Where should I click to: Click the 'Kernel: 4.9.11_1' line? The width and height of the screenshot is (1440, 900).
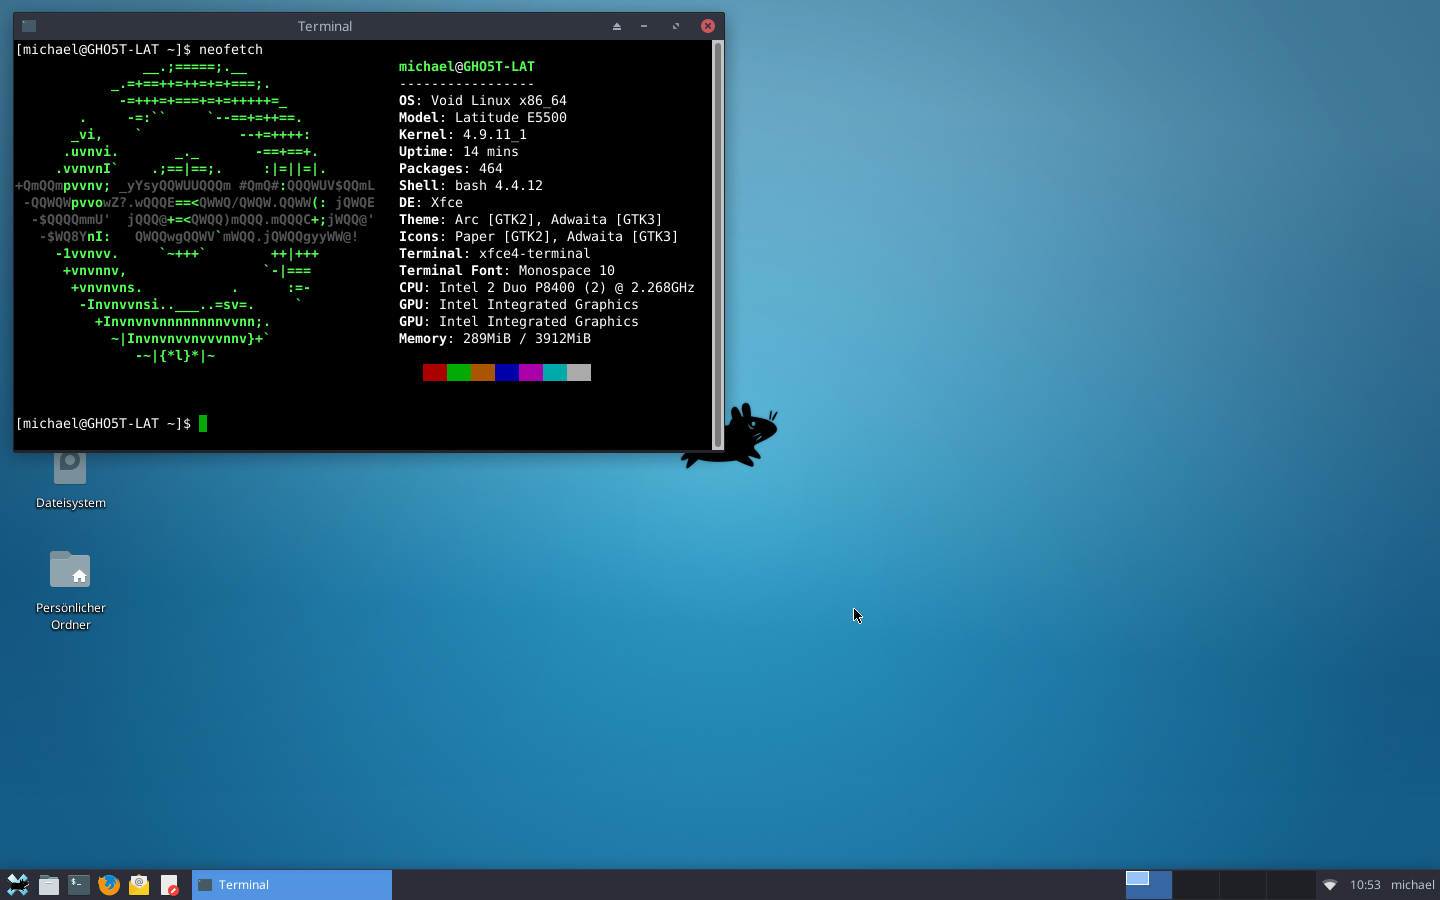[463, 135]
